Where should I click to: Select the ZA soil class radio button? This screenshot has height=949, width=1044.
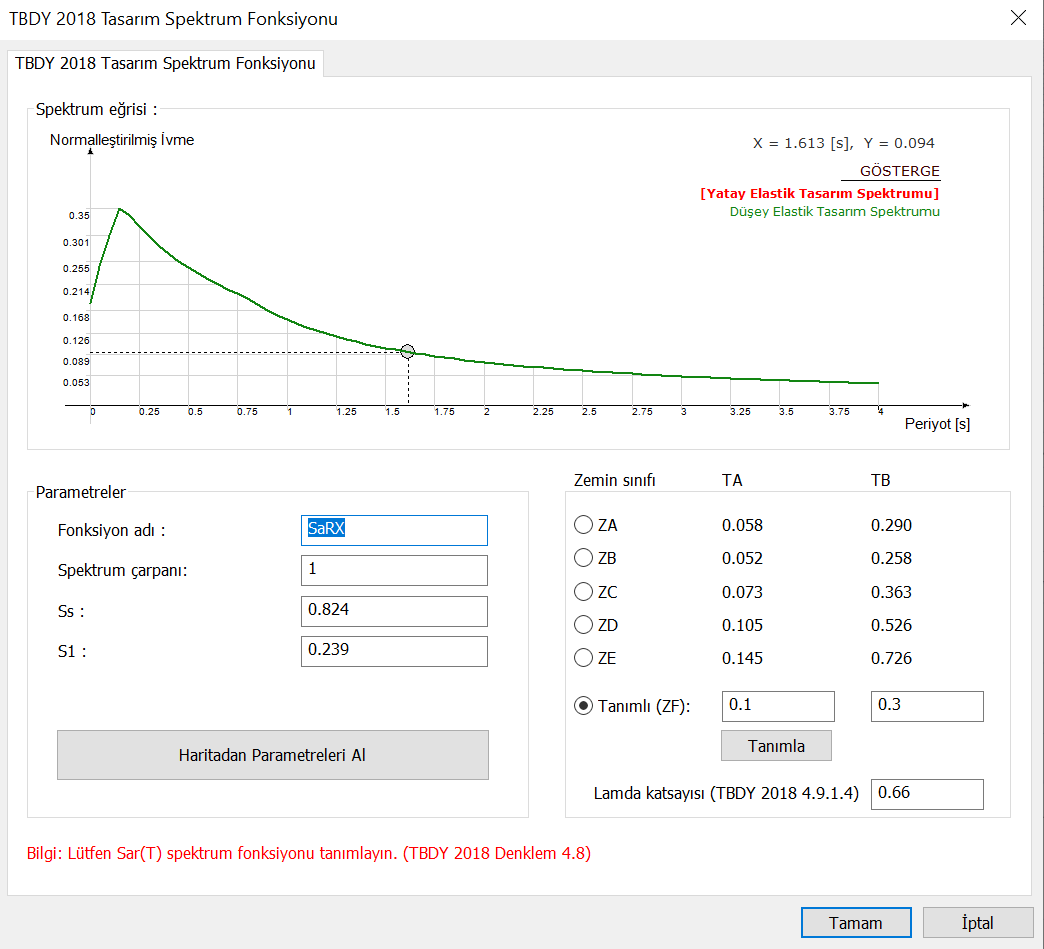583,525
